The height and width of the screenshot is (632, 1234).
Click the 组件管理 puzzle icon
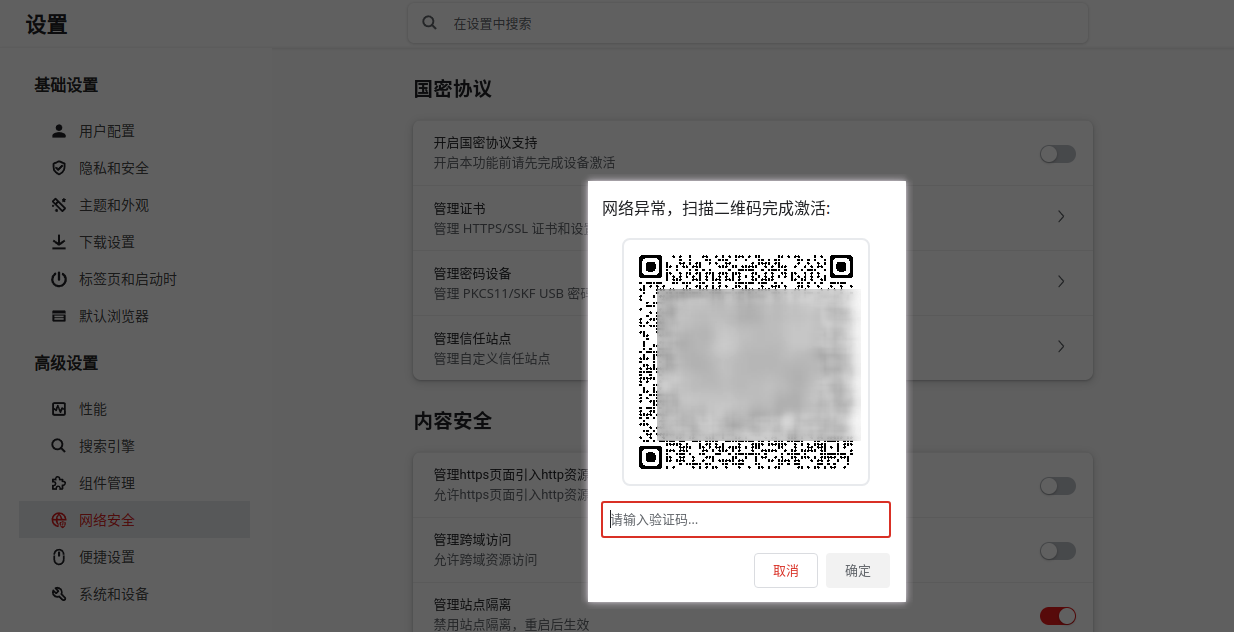59,483
